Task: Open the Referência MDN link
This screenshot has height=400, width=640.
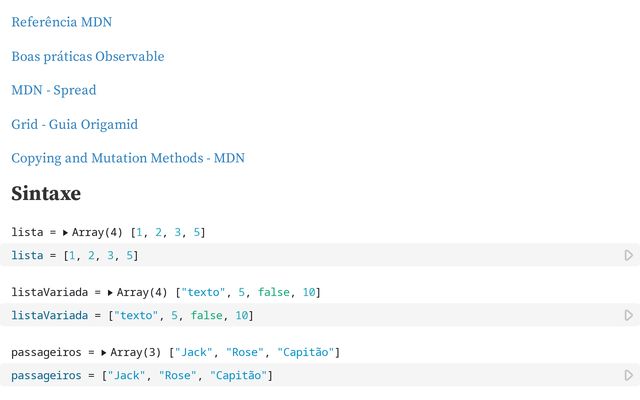Action: [x=61, y=22]
